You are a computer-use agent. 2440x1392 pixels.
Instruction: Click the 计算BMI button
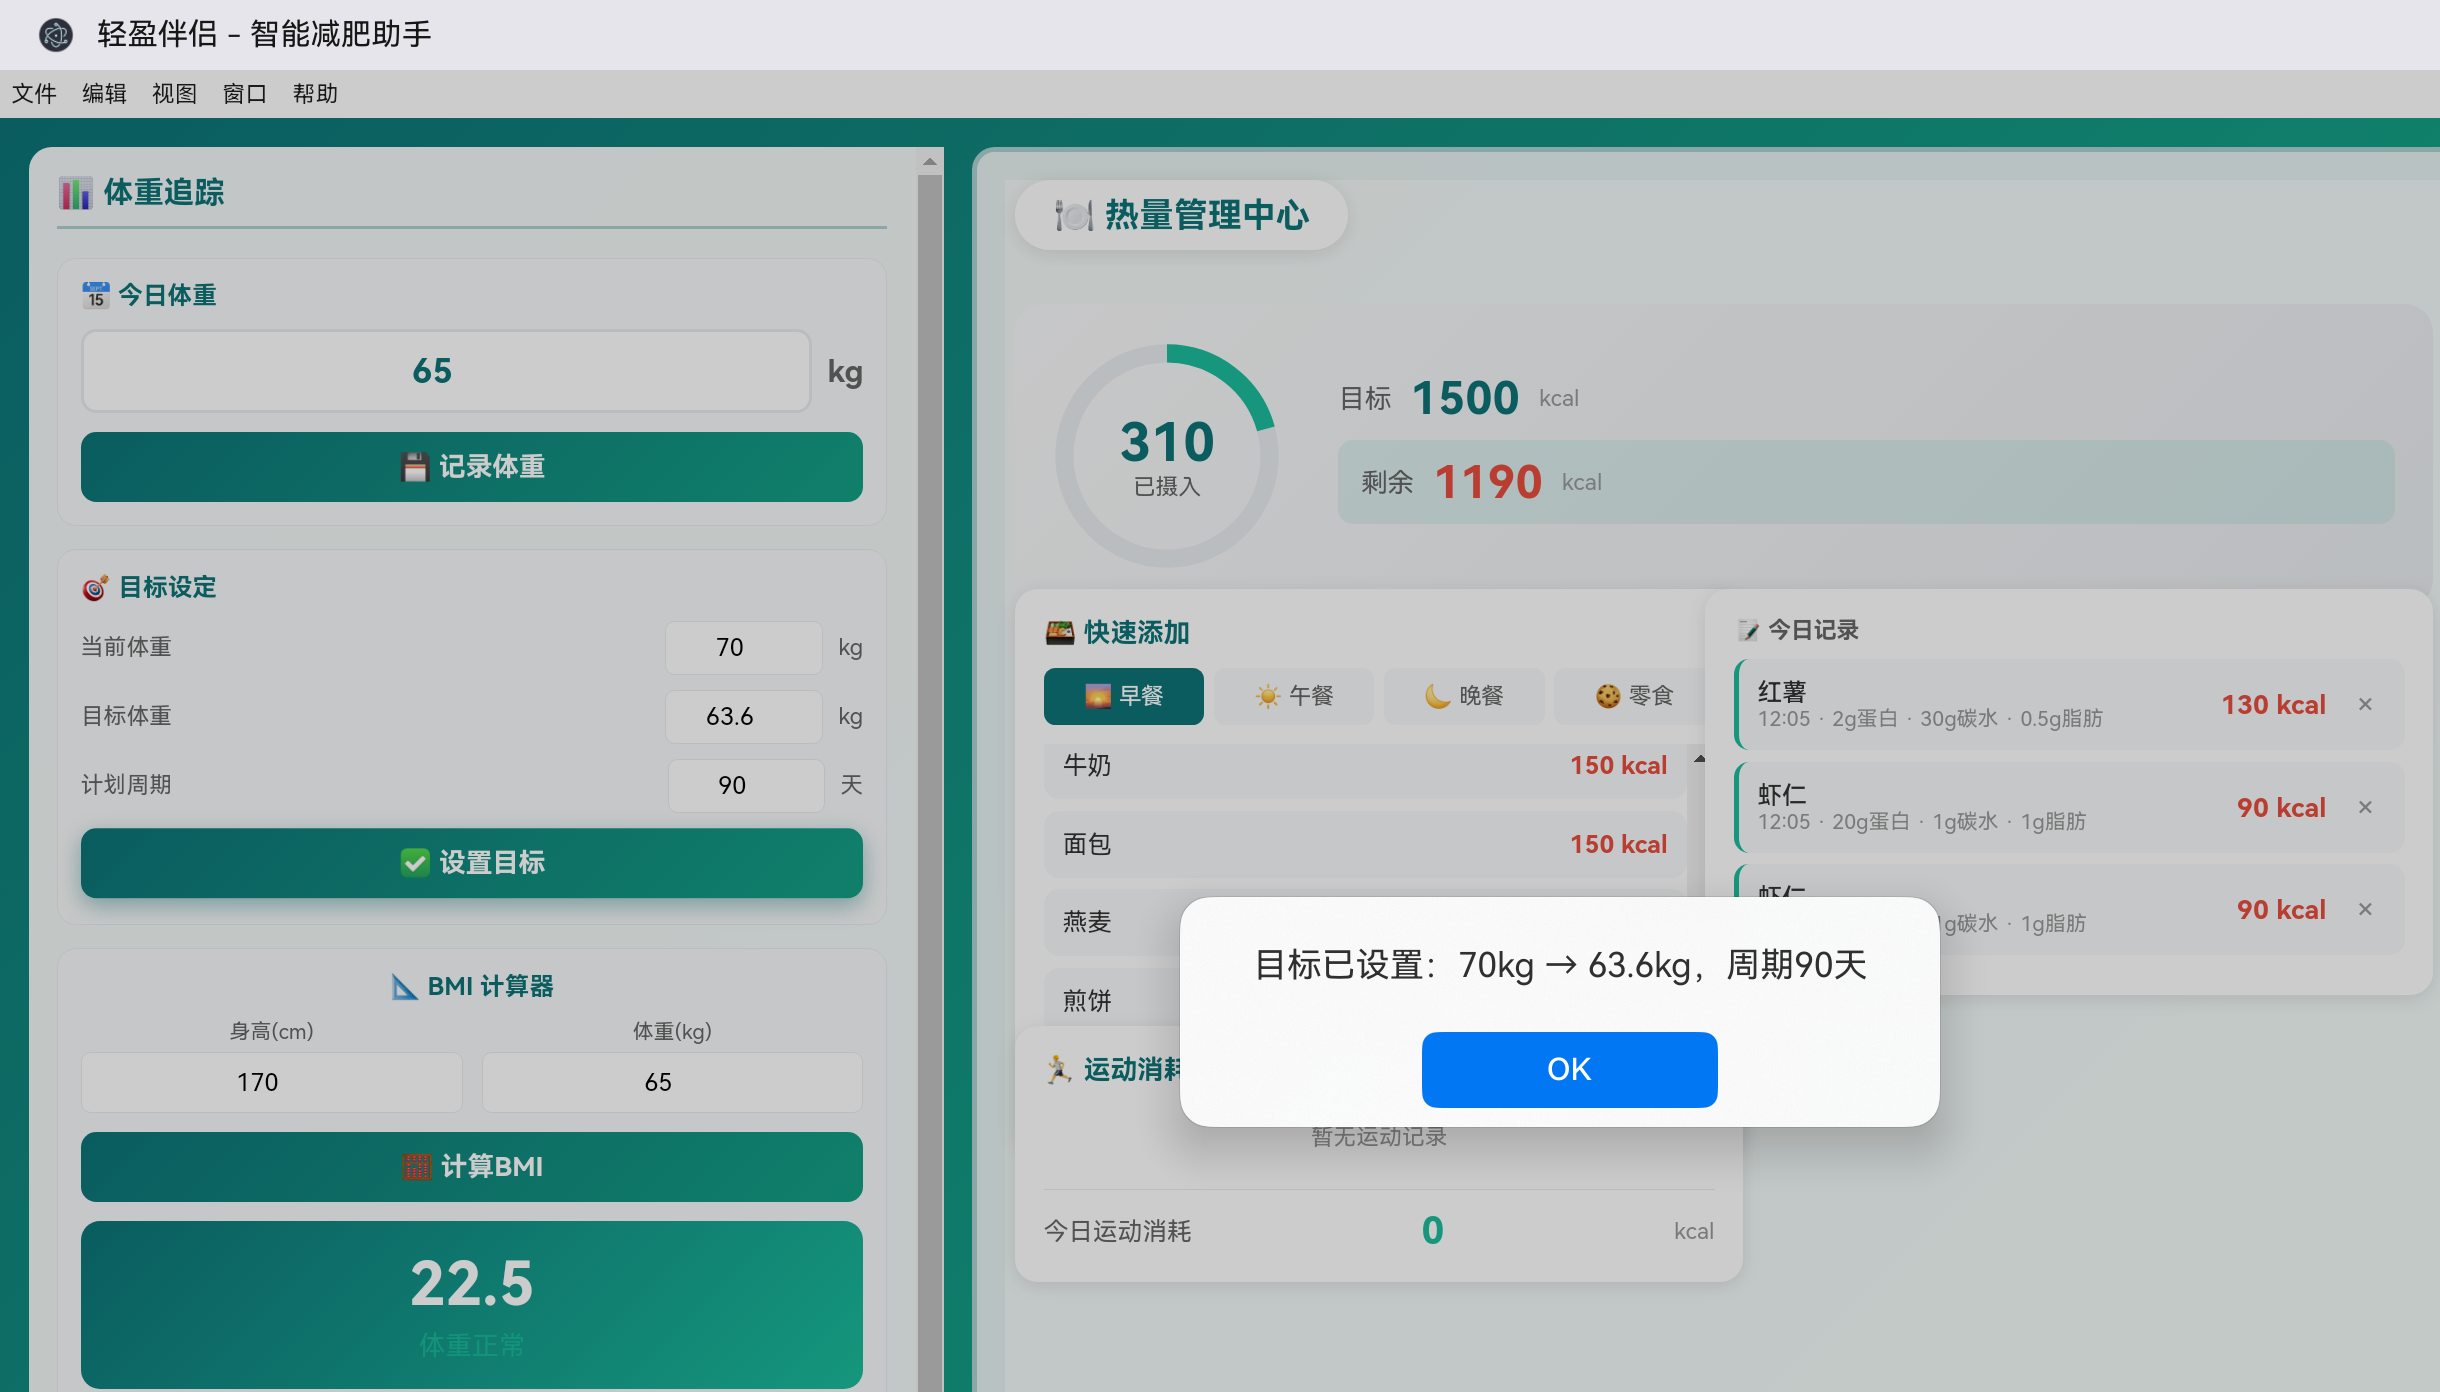pyautogui.click(x=472, y=1167)
